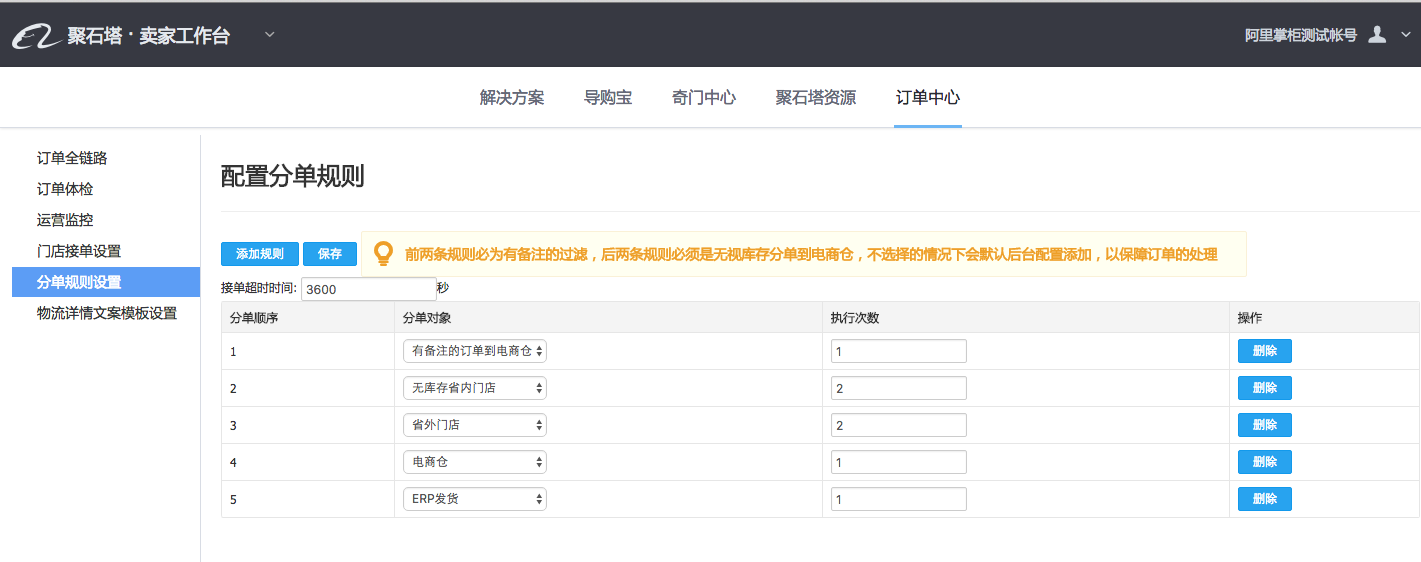Viewport: 1421px width, 562px height.
Task: Switch to the 解决方案 tab
Action: click(x=512, y=98)
